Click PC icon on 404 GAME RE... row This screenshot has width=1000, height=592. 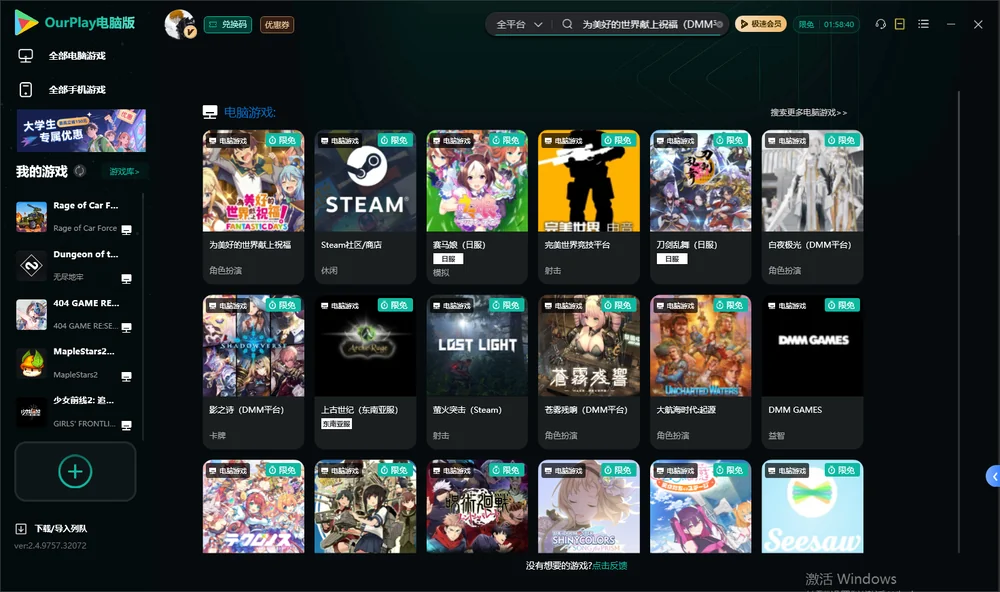[126, 328]
